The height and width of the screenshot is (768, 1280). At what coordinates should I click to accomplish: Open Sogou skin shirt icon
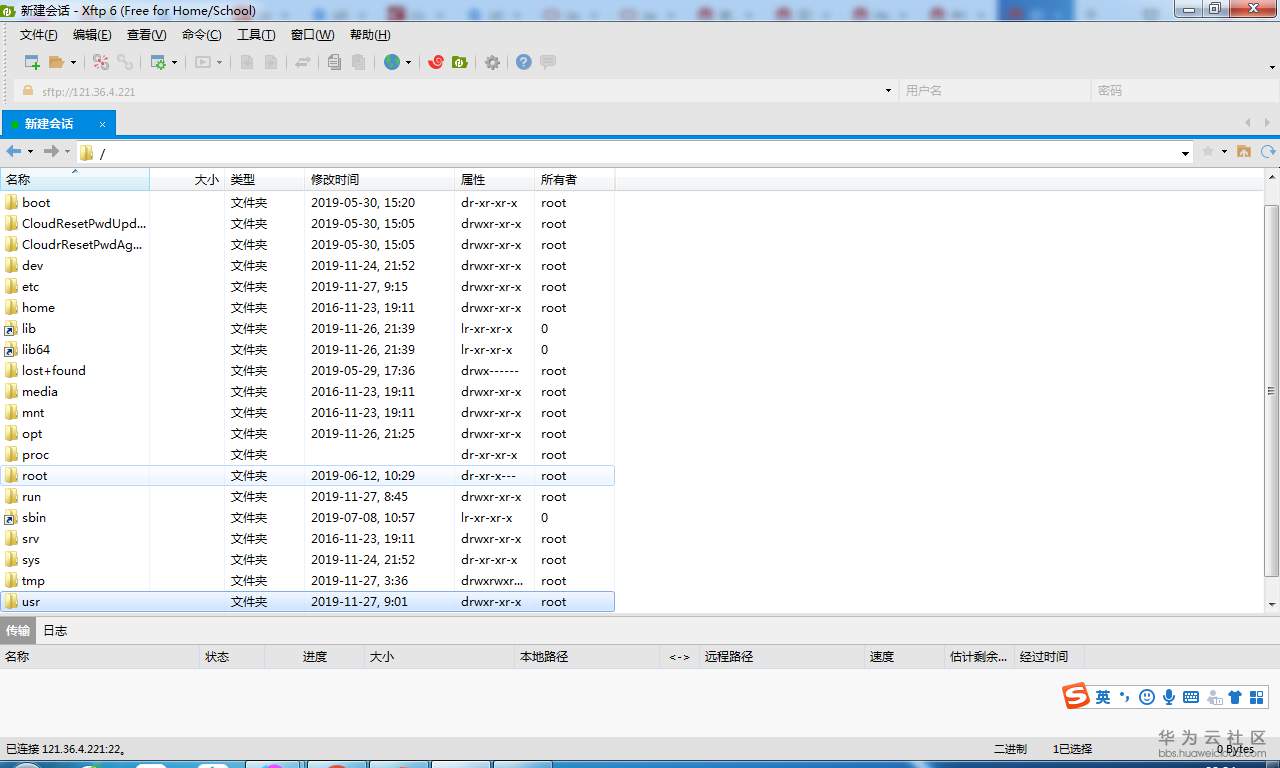click(x=1235, y=697)
